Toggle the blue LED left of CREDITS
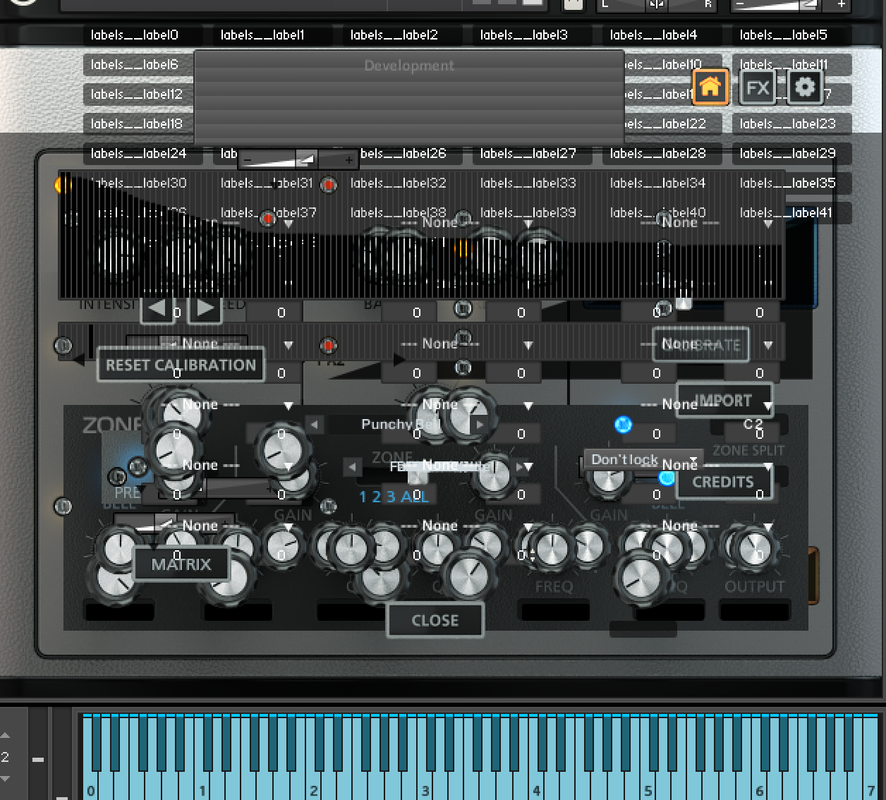Screen dimensions: 886x800 tap(667, 478)
